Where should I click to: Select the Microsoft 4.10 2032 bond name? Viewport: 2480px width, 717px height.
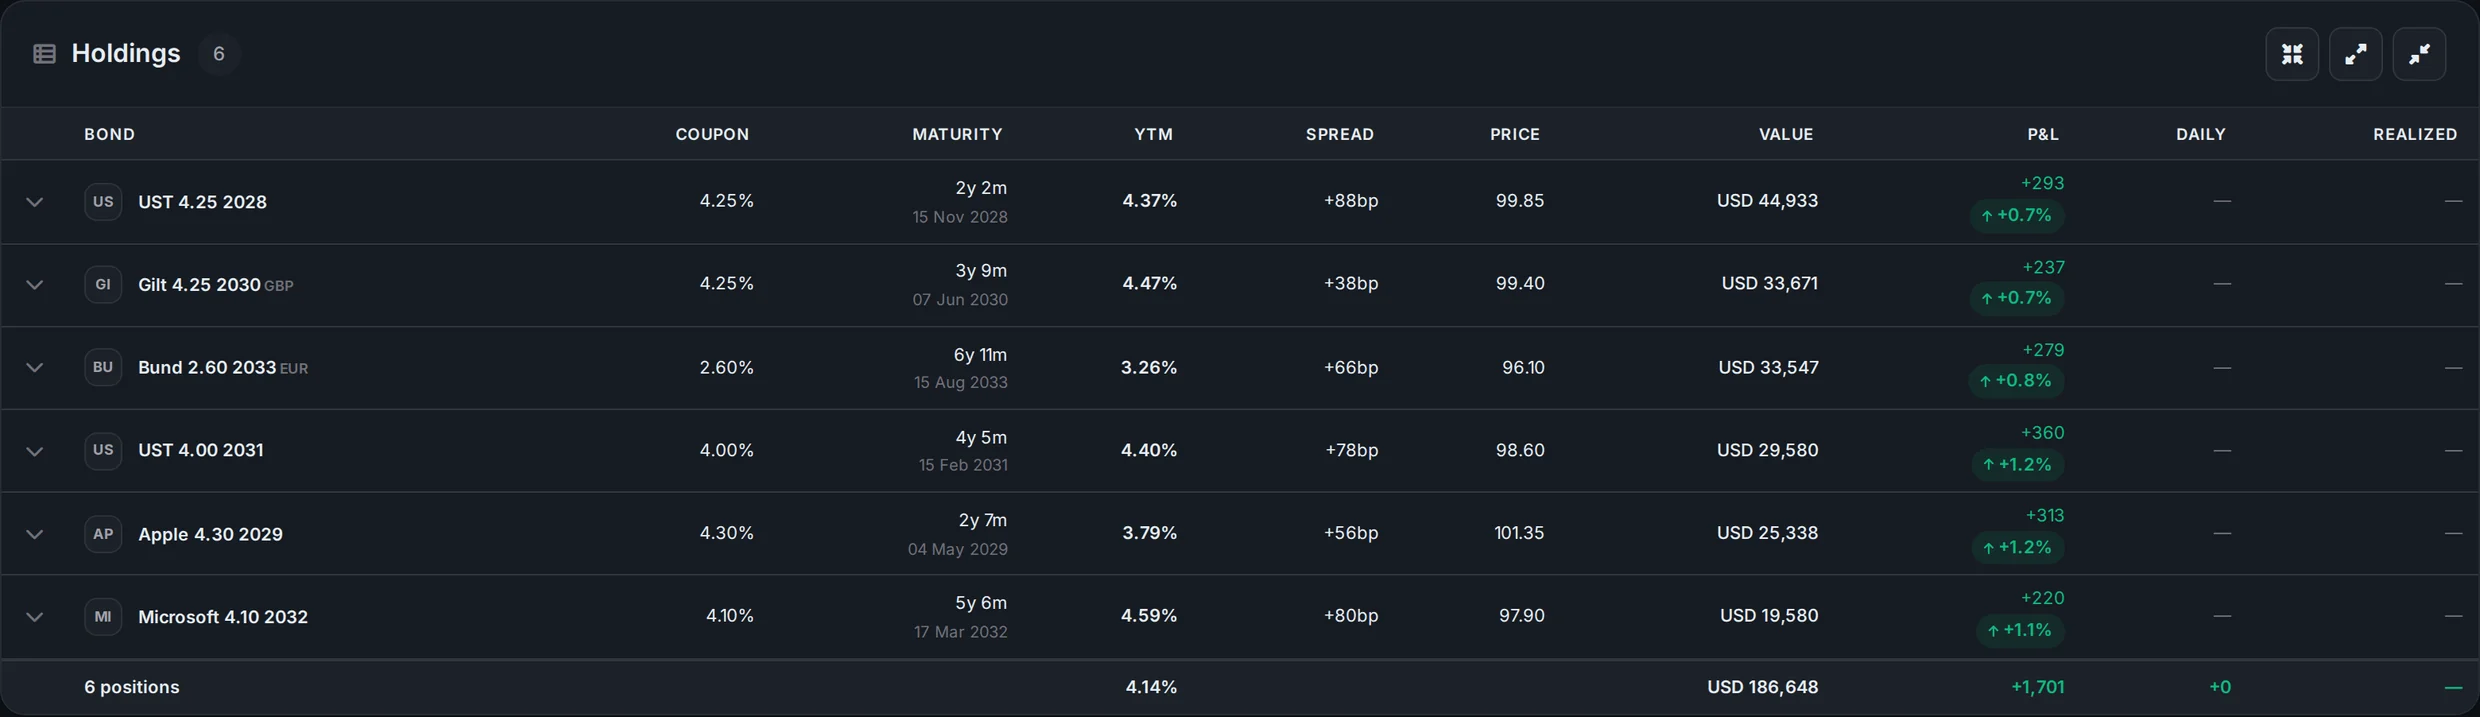[x=223, y=617]
